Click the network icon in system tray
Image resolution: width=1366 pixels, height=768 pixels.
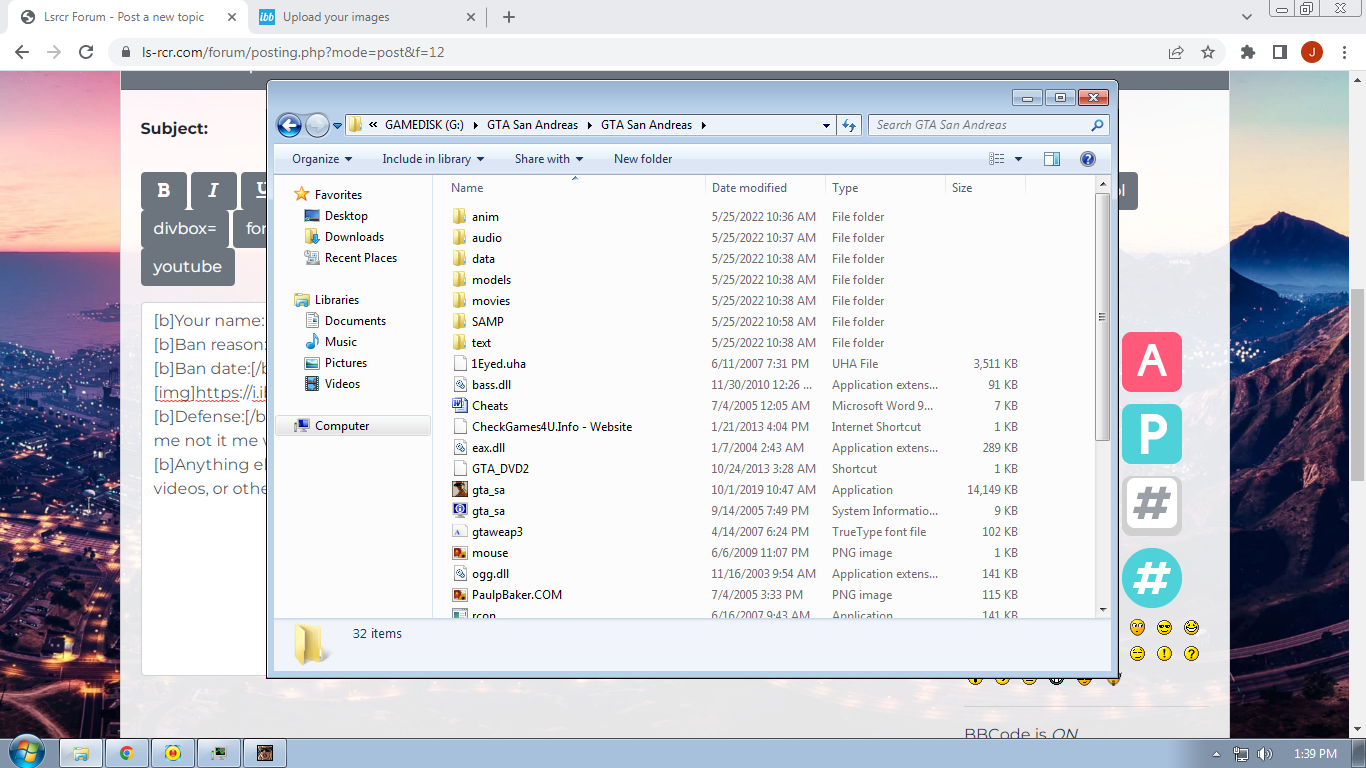click(1241, 754)
